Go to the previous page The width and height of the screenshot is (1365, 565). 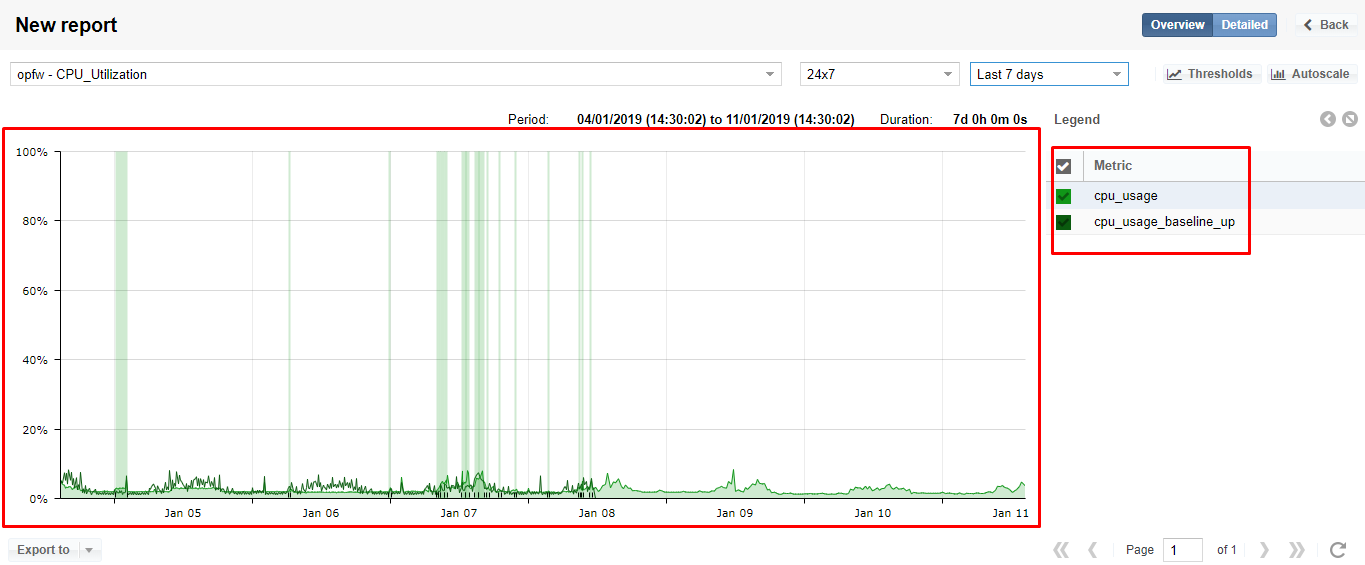(x=1093, y=550)
